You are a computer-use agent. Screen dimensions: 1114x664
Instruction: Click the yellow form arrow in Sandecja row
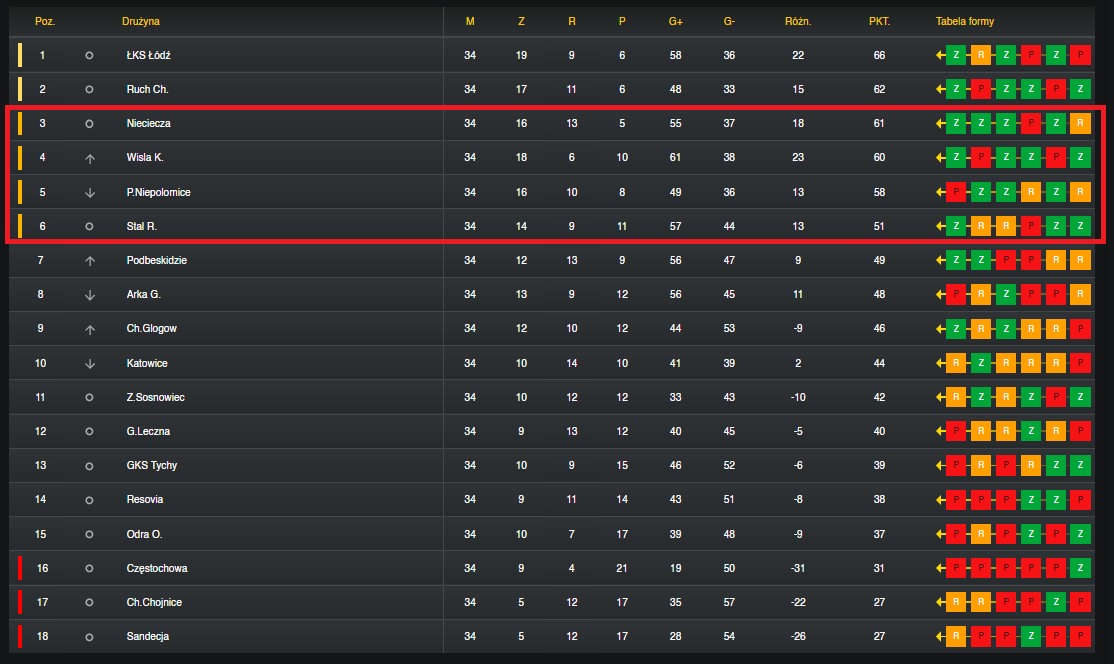[940, 636]
